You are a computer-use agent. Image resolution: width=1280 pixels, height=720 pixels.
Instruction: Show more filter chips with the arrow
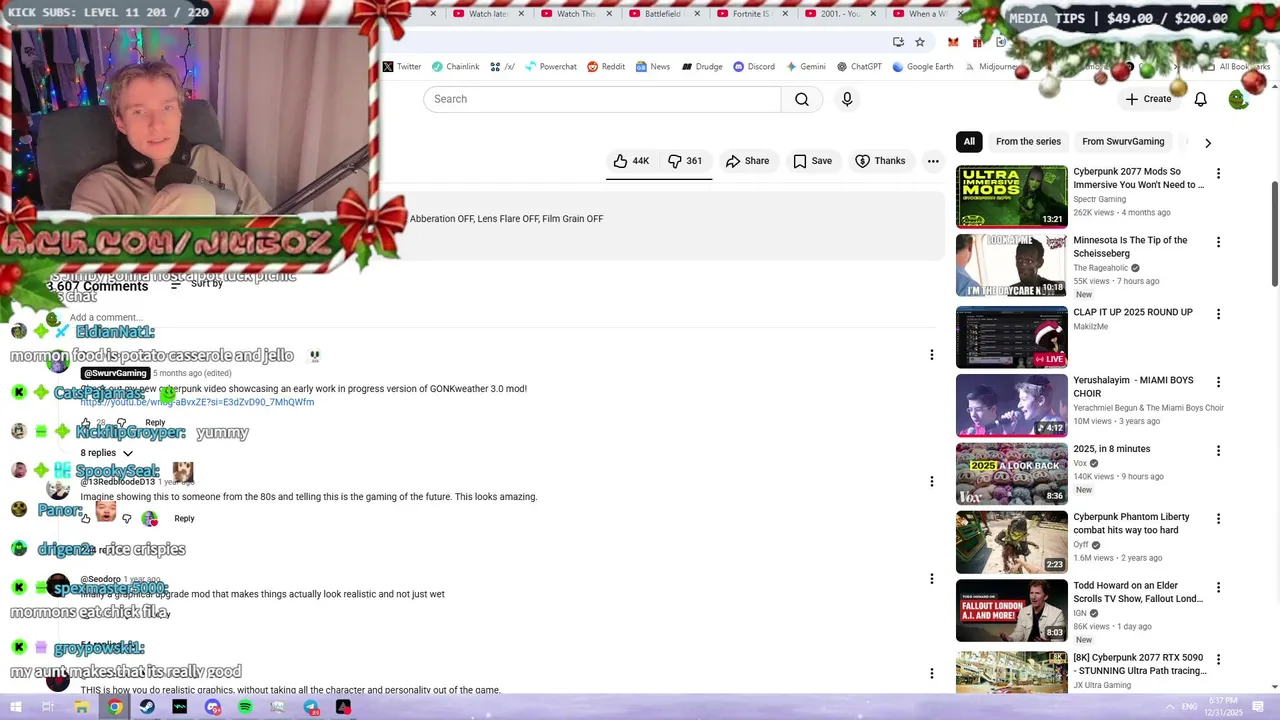tap(1207, 143)
